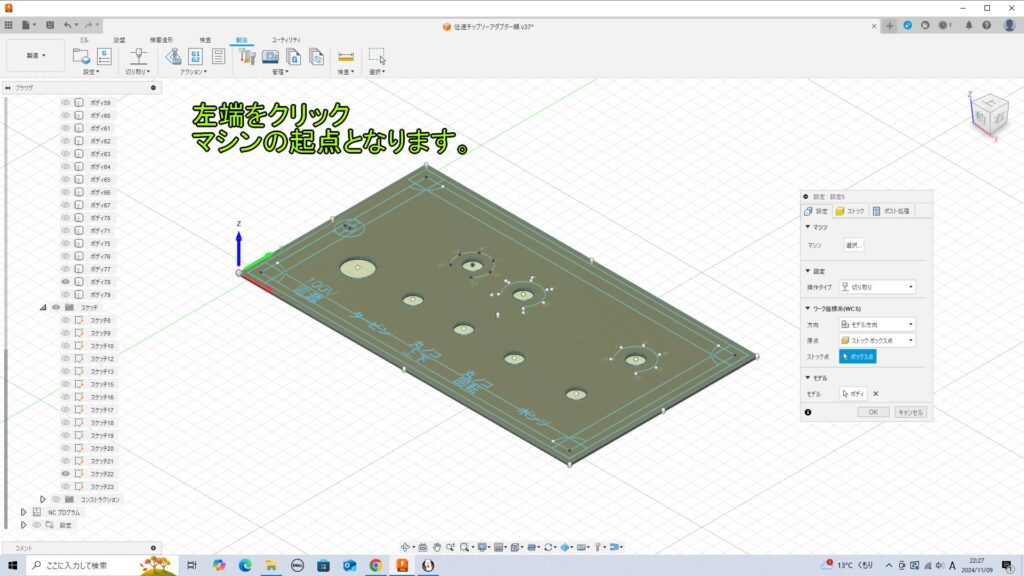Open the 製造 workspace dropdown
Image resolution: width=1024 pixels, height=576 pixels.
pyautogui.click(x=35, y=56)
